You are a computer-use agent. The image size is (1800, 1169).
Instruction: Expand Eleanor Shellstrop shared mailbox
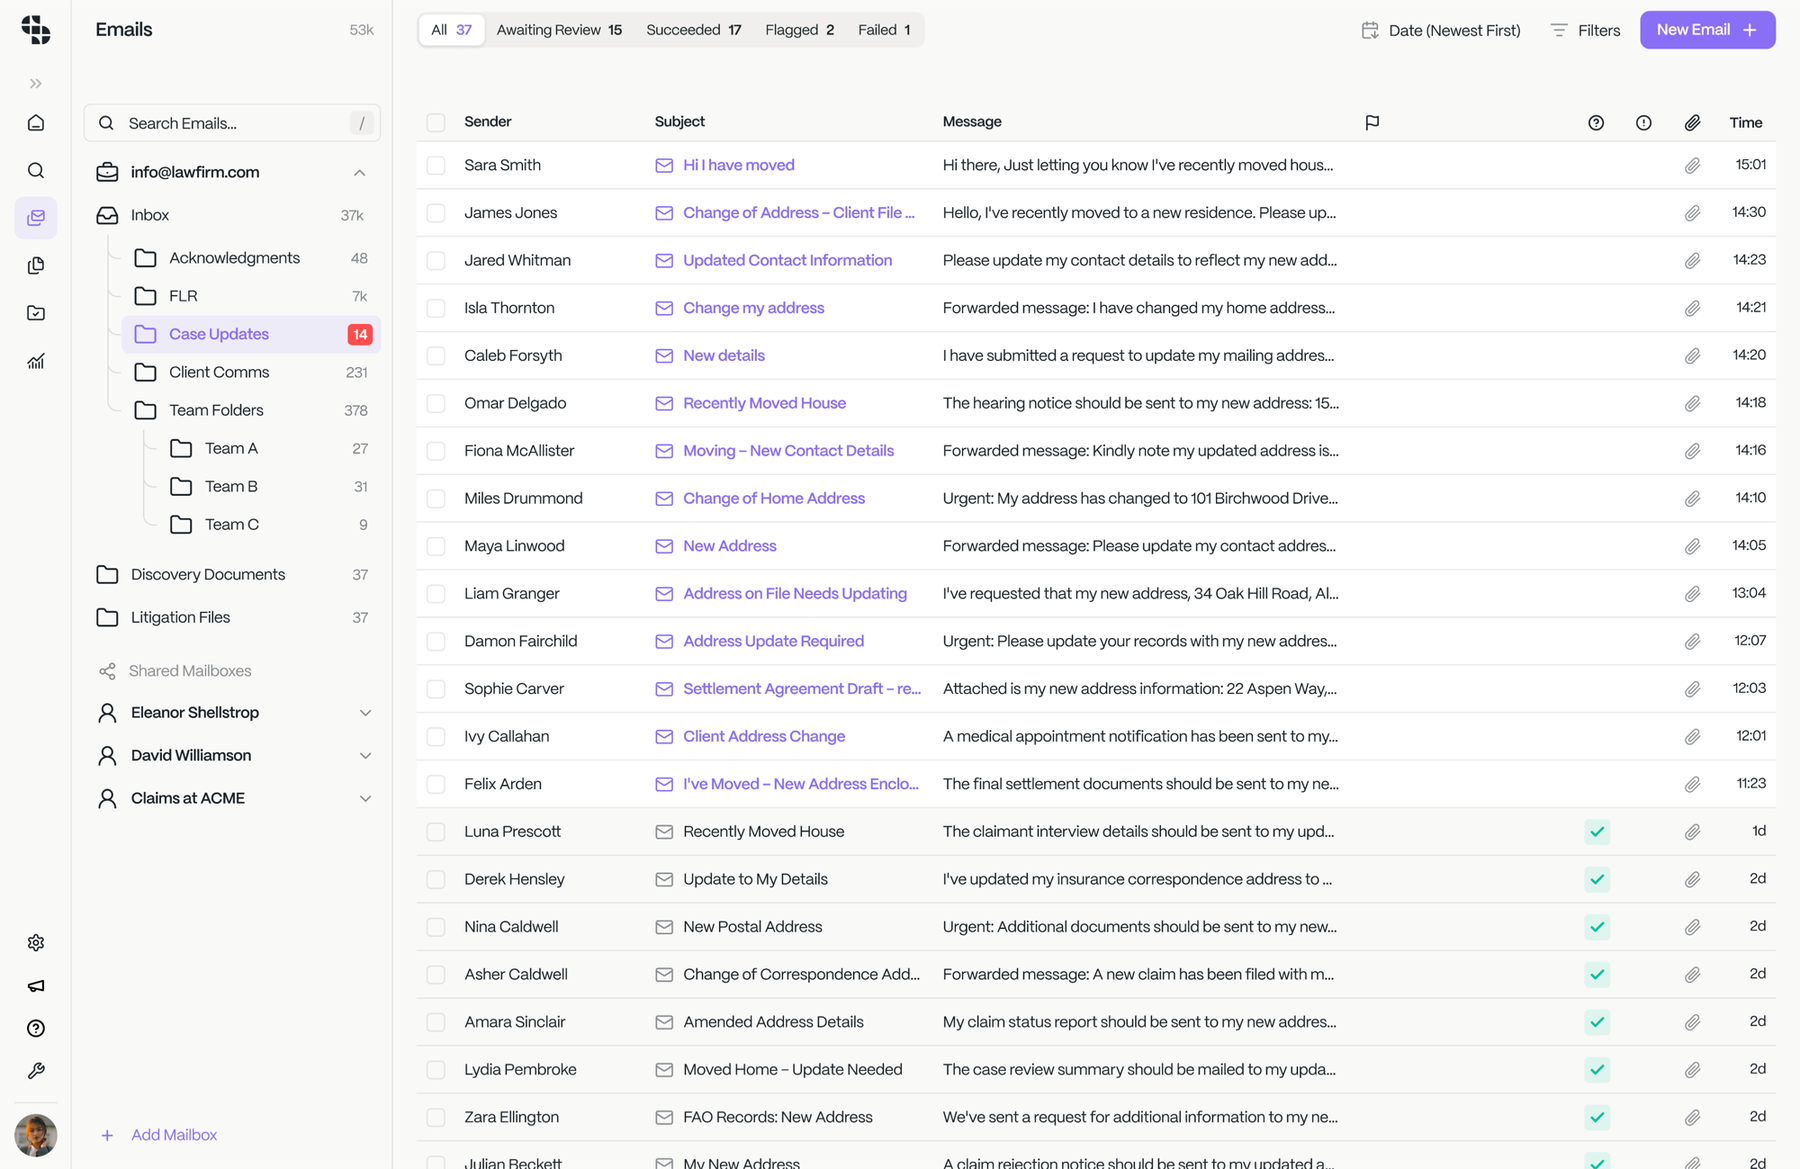(x=365, y=713)
